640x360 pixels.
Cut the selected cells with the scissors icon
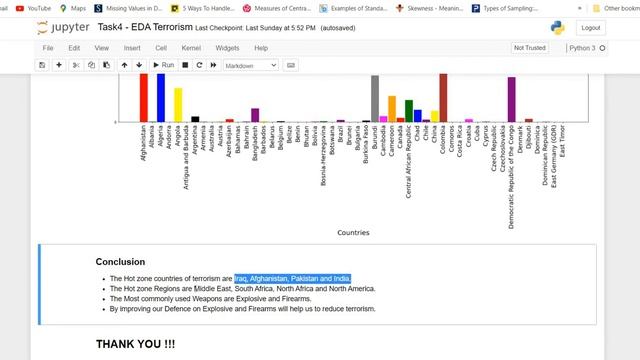[x=76, y=65]
